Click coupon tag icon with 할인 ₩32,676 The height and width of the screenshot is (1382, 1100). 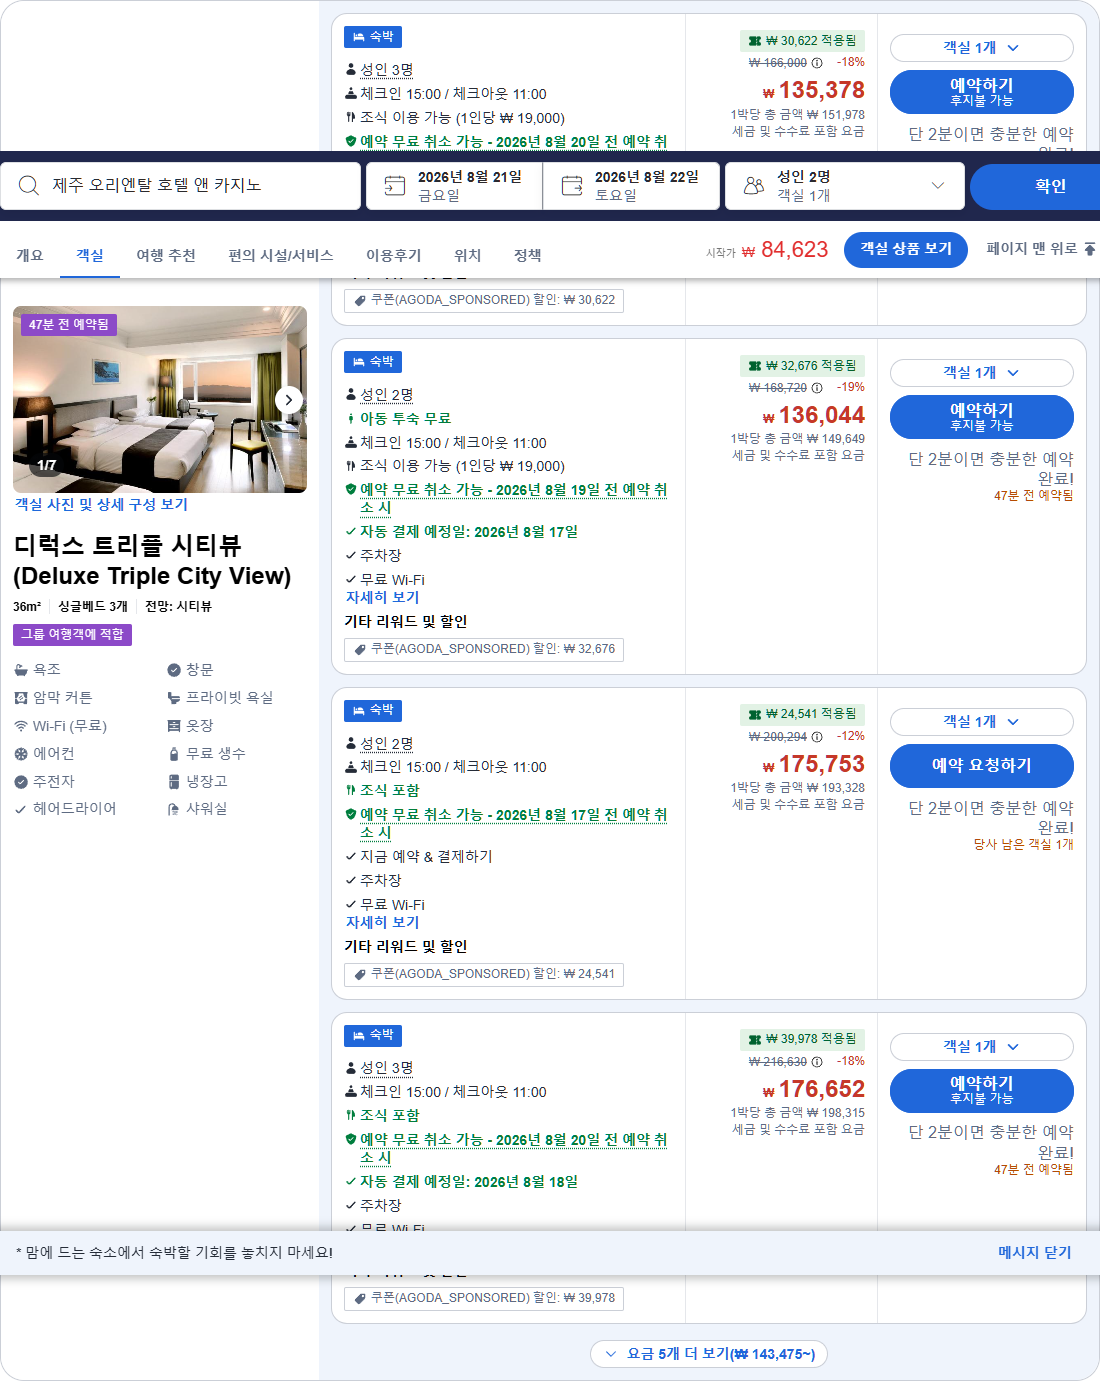click(x=360, y=650)
